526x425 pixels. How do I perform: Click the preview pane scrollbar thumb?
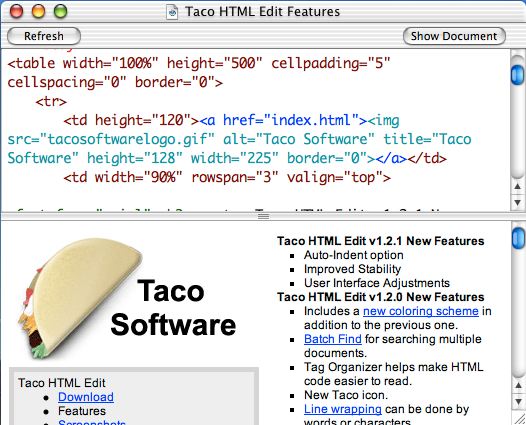click(518, 238)
